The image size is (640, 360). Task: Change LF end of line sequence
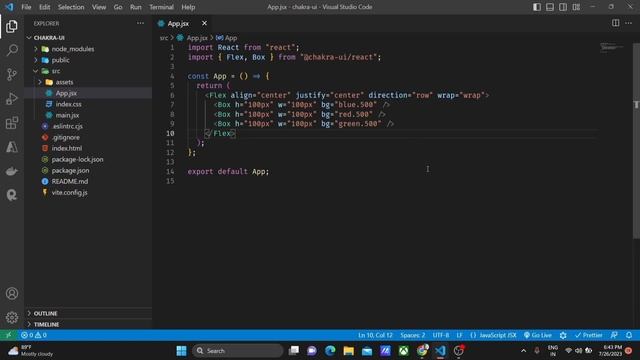tap(459, 335)
